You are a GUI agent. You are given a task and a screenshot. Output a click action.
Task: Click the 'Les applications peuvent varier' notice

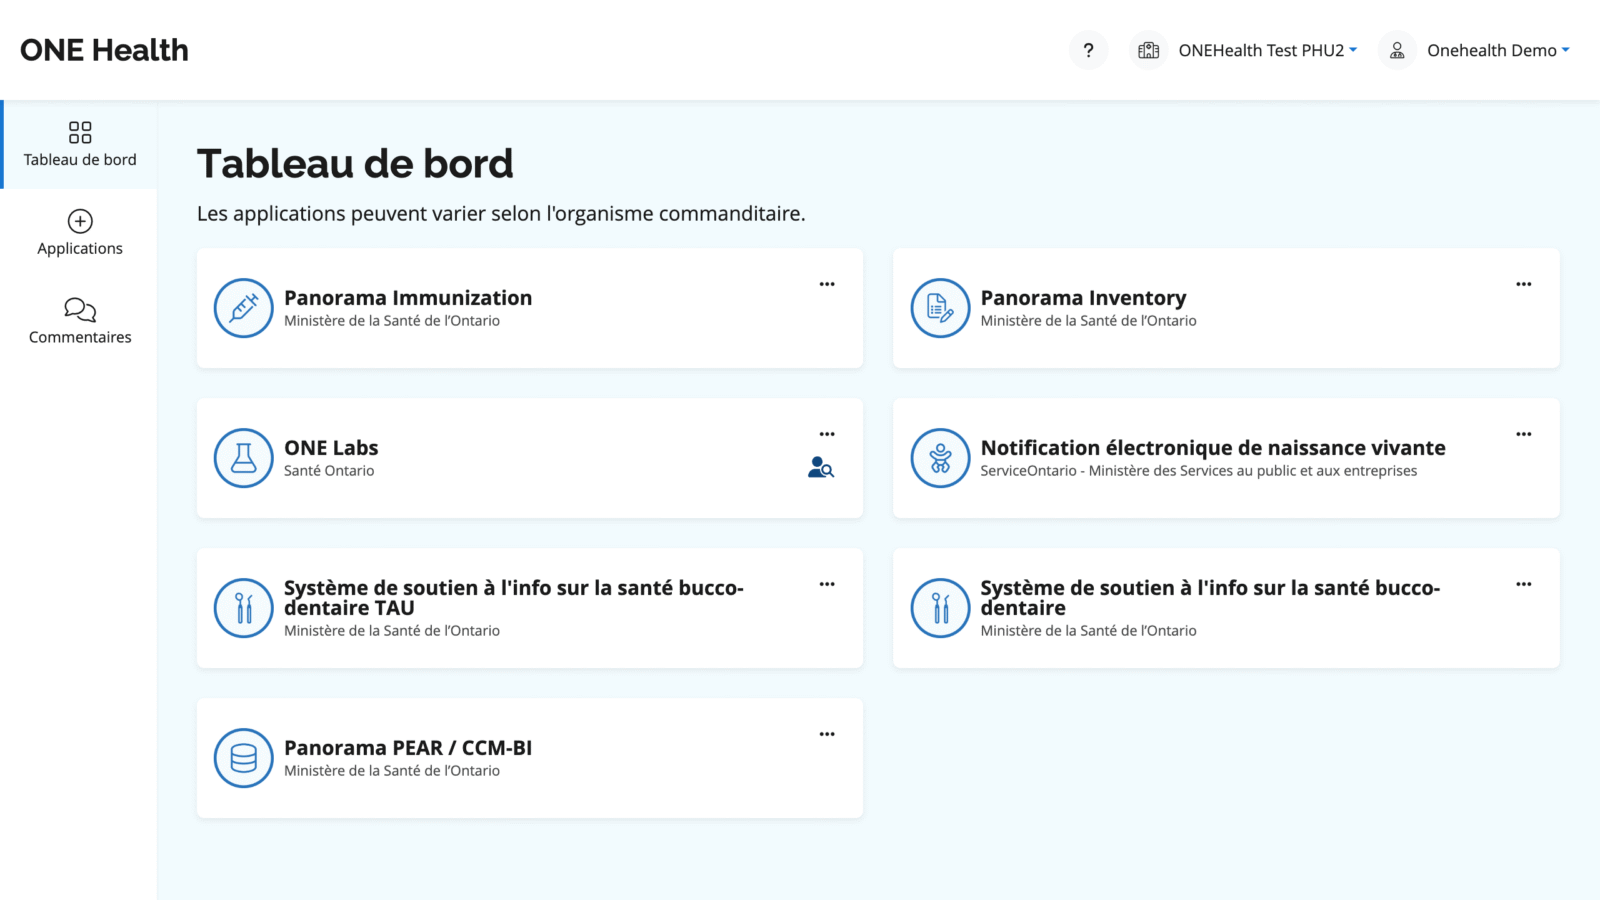[x=501, y=214]
